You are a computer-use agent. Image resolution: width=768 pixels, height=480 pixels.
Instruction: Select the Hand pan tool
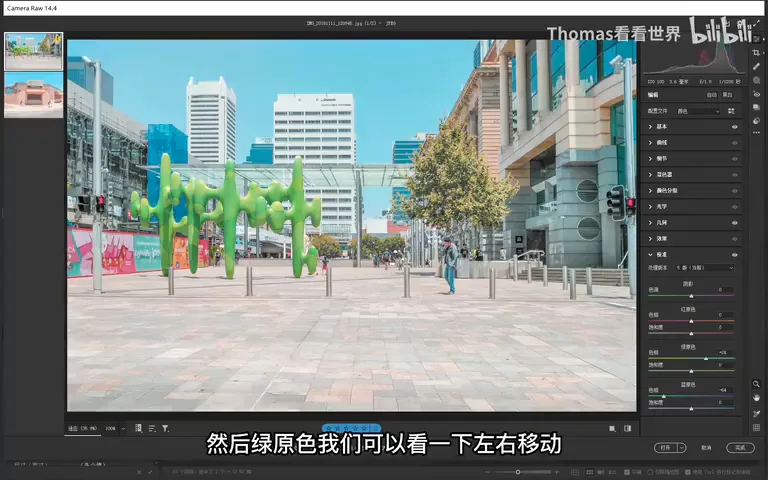(x=756, y=398)
